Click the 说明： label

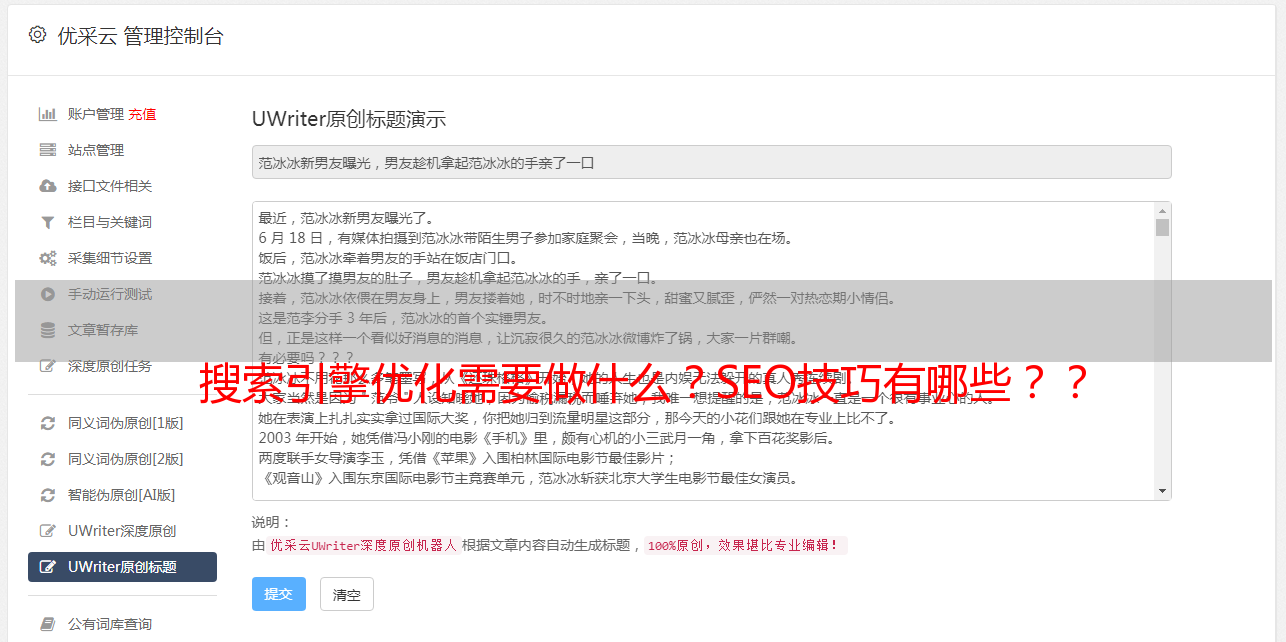272,522
